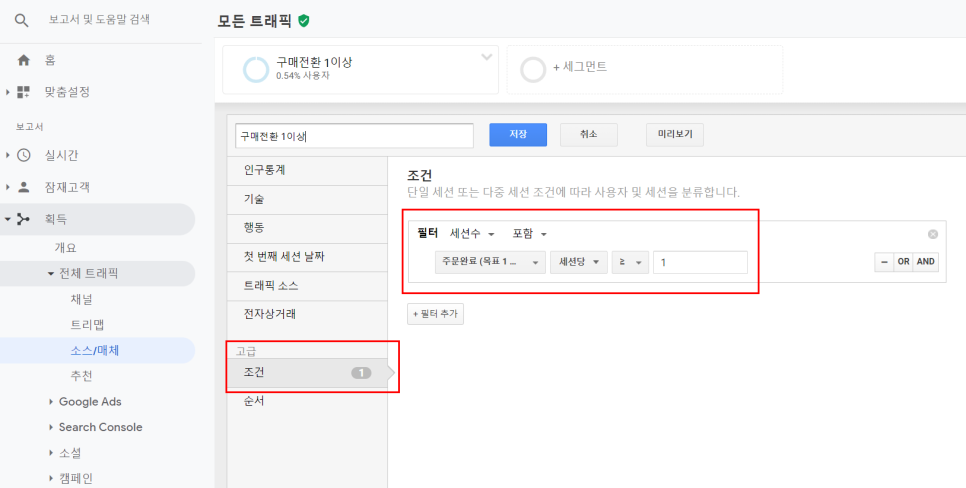The image size is (966, 488).
Task: Expand the Search Console tree arrow
Action: point(51,428)
